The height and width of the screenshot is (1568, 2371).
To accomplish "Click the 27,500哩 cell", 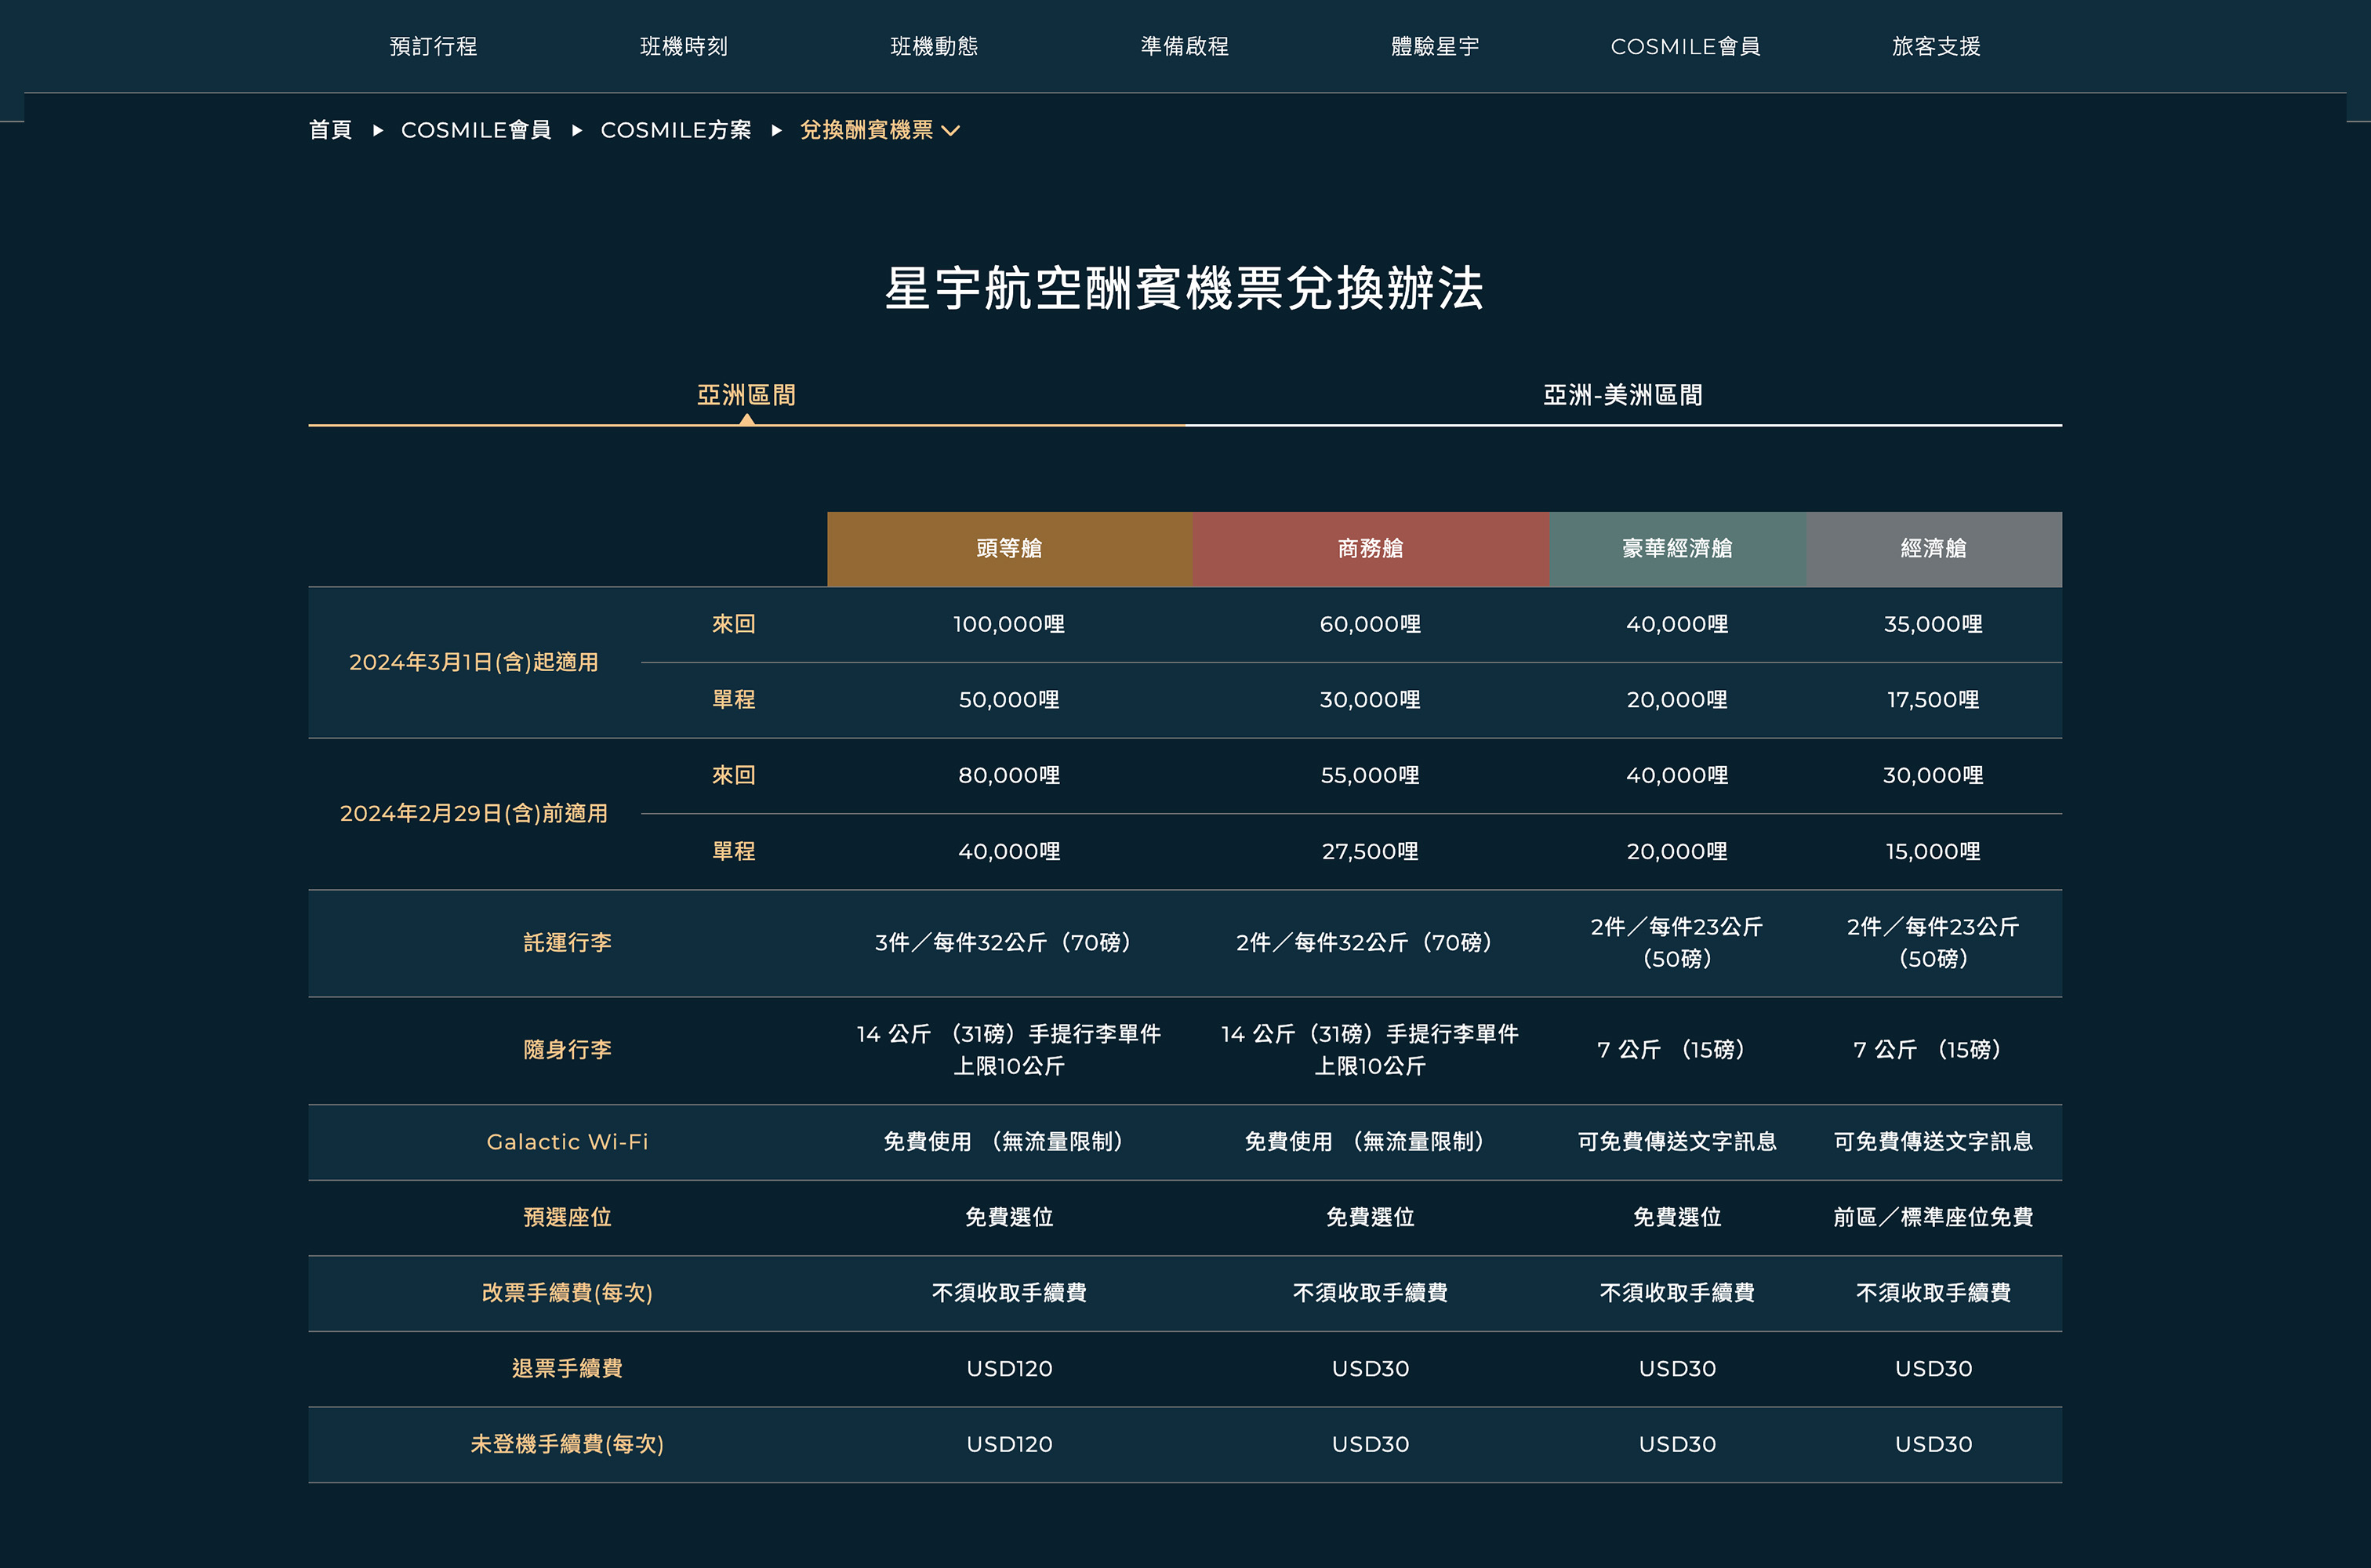I will 1370,851.
